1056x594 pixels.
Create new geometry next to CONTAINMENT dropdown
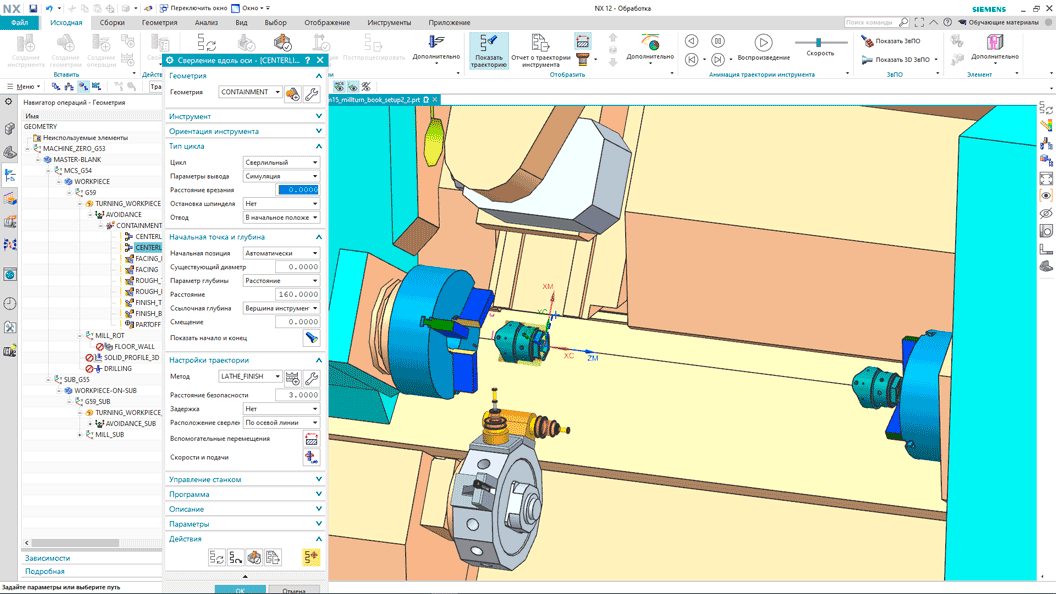292,94
